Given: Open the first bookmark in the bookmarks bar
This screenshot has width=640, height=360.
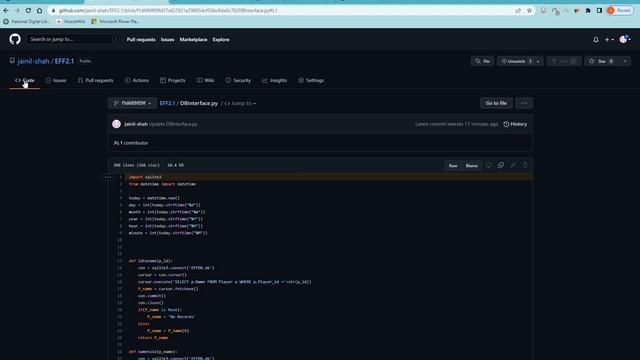Looking at the screenshot, I should click(26, 21).
